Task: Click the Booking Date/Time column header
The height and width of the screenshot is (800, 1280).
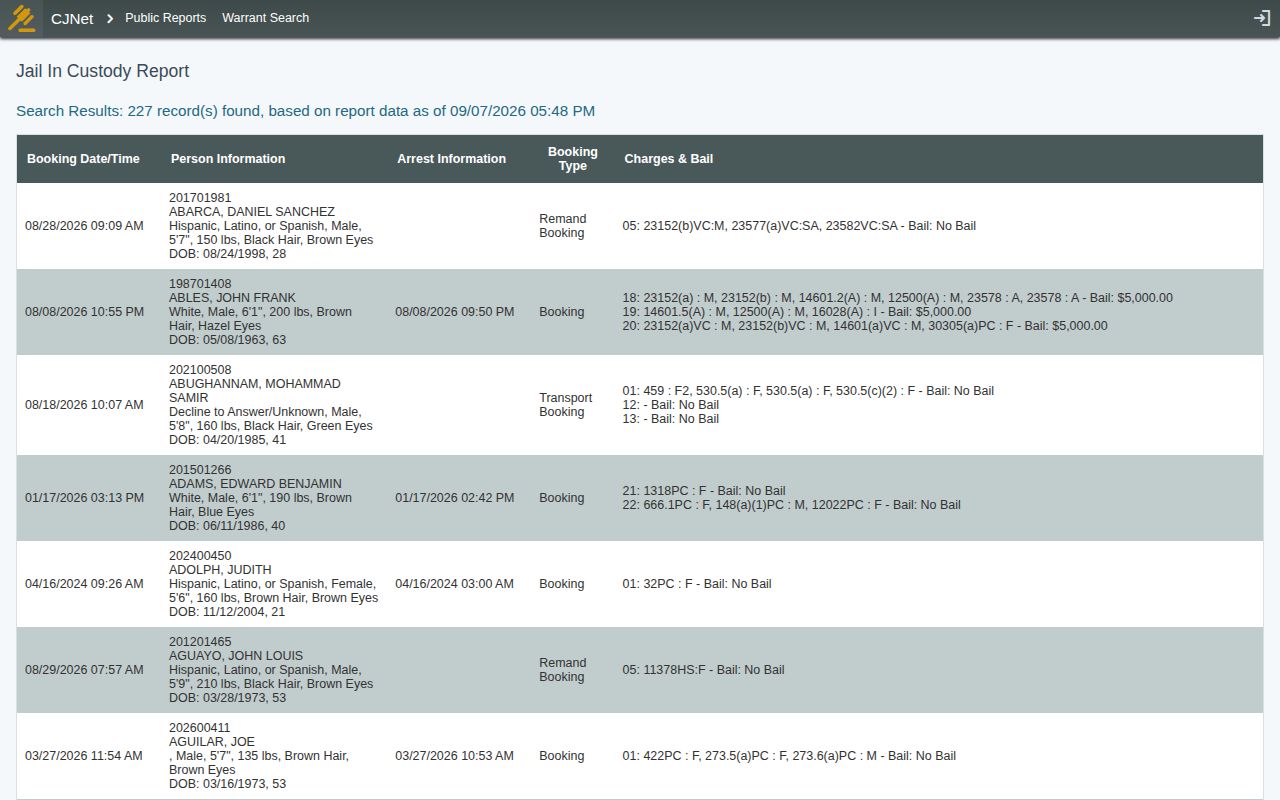Action: click(83, 159)
